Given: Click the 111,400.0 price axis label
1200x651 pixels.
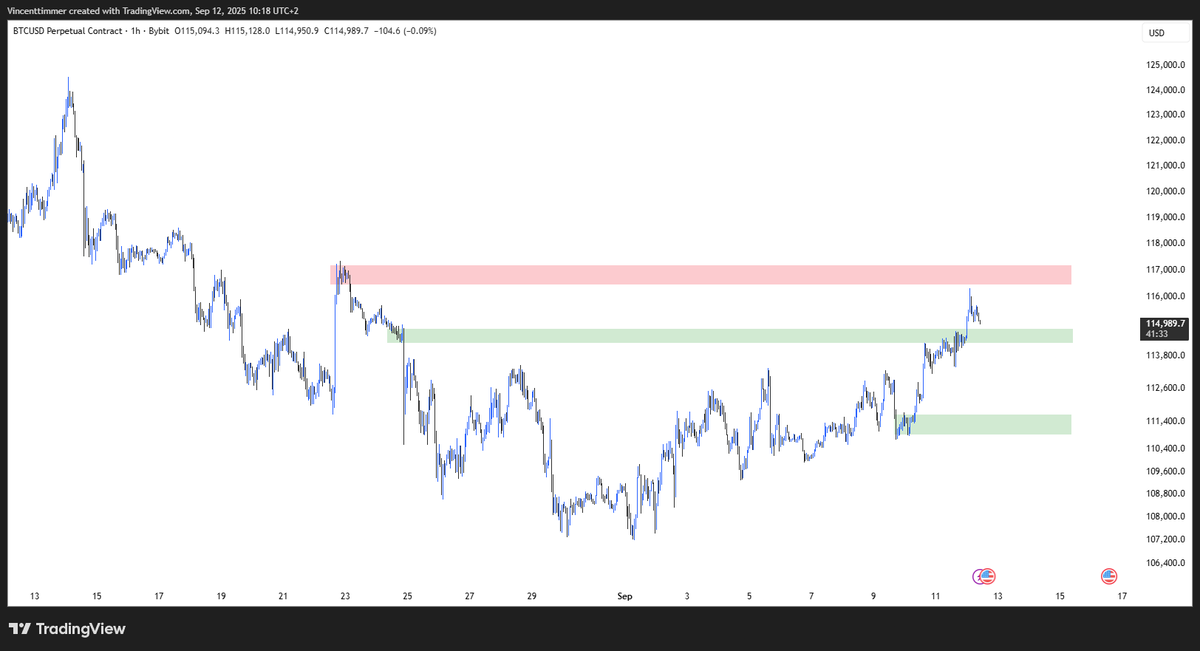Looking at the screenshot, I should tap(1167, 422).
